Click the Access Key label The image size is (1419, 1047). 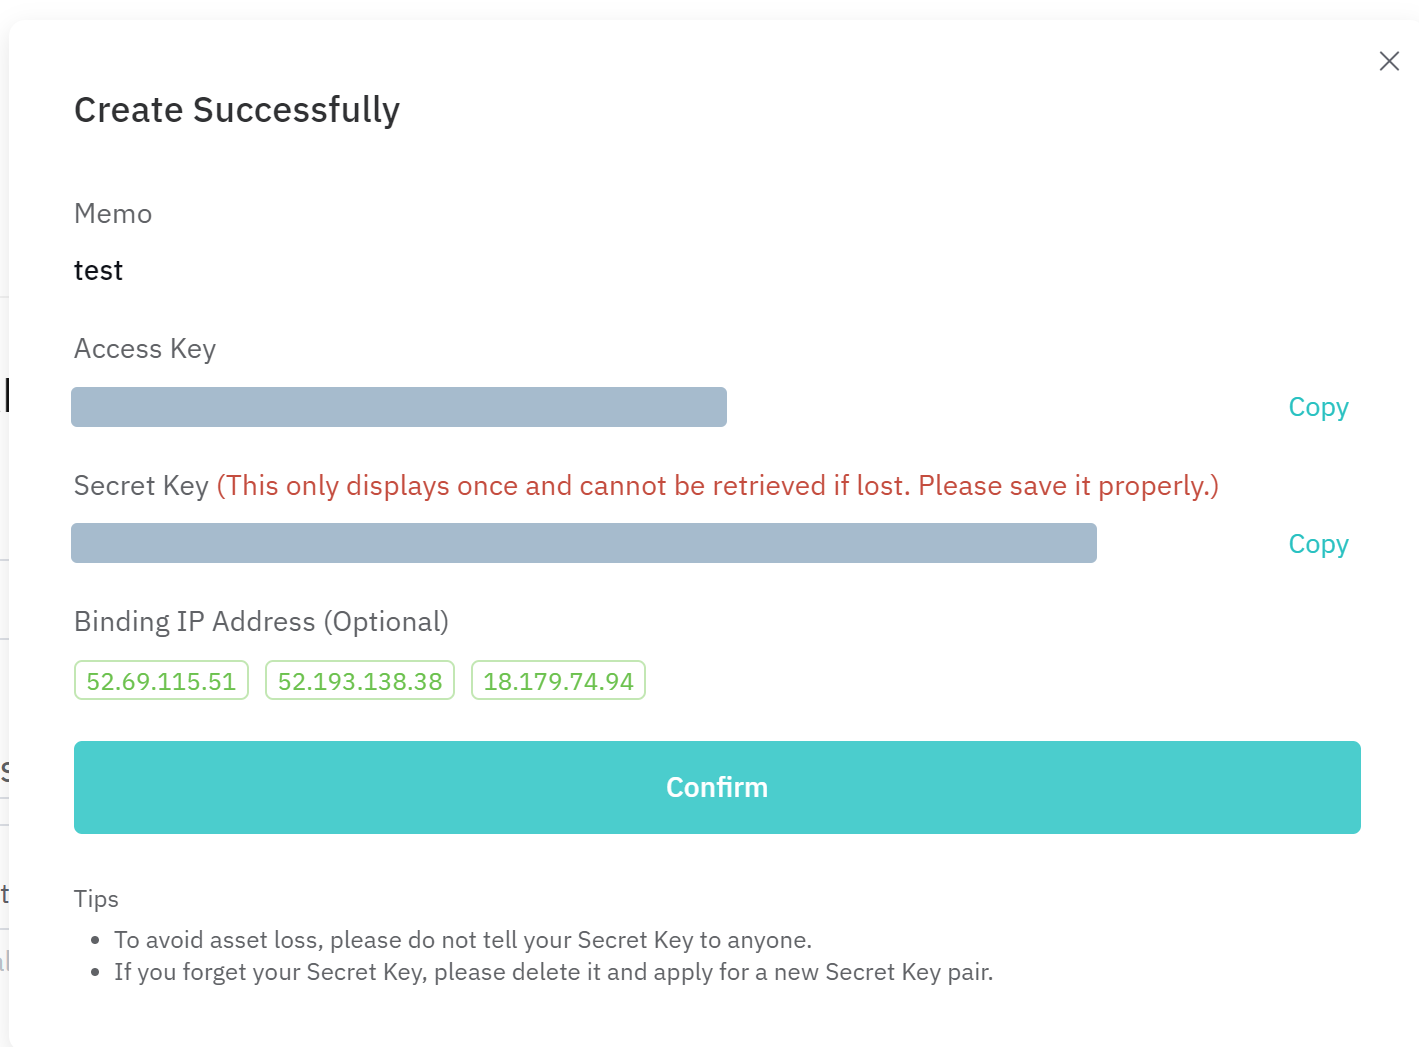145,349
